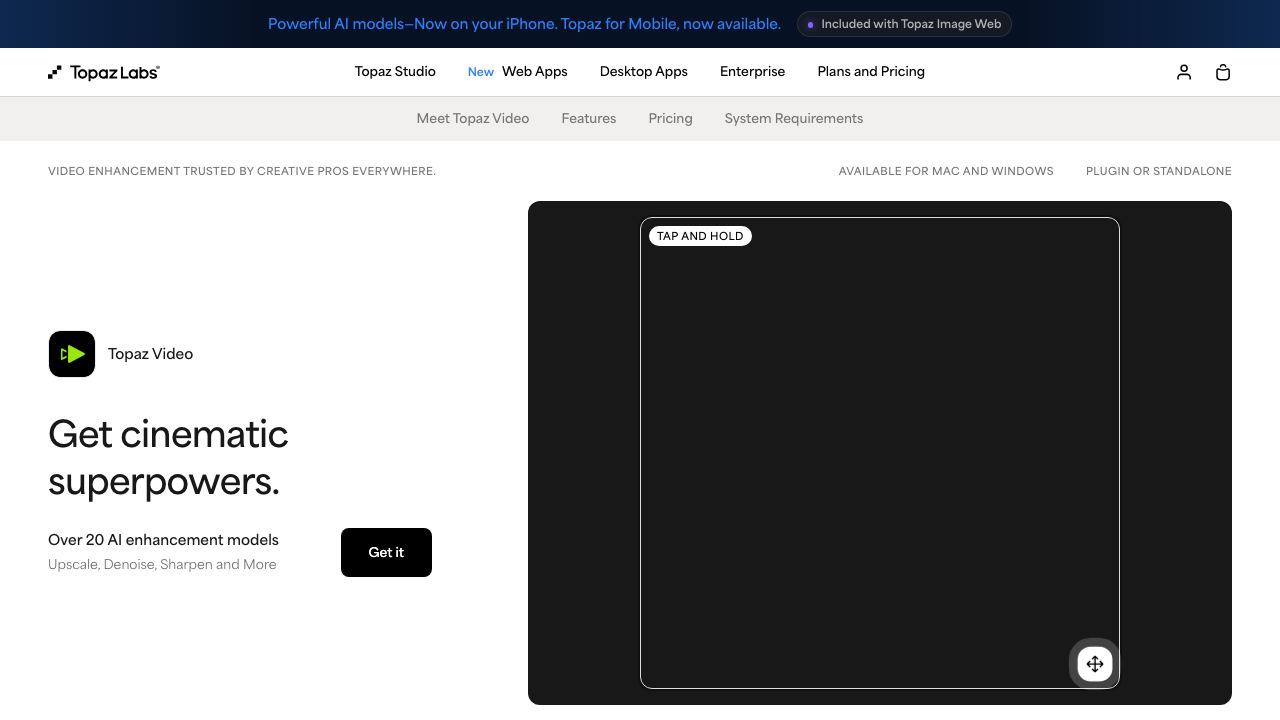Click the TAP AND HOLD label

pos(700,236)
